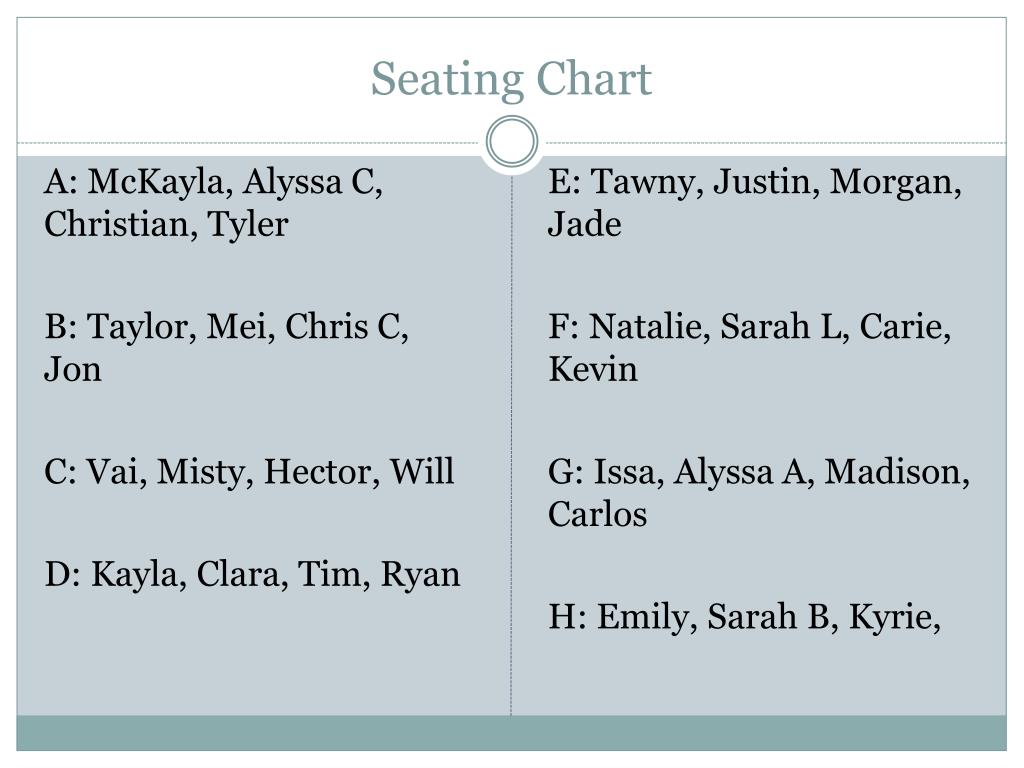Select group C: Vai, Misty, Hector, Will
1024x768 pixels.
pos(249,472)
